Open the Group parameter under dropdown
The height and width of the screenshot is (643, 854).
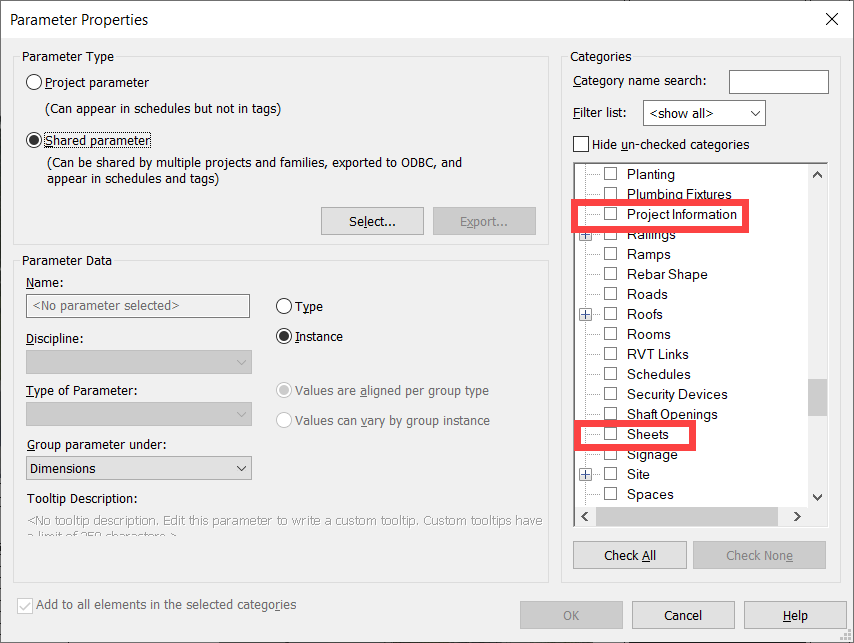(139, 468)
